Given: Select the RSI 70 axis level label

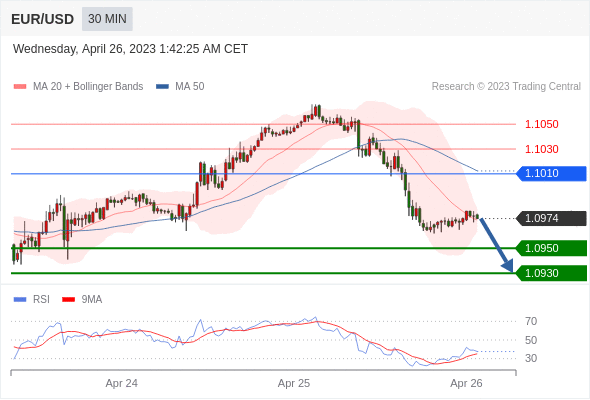Looking at the screenshot, I should pos(531,321).
